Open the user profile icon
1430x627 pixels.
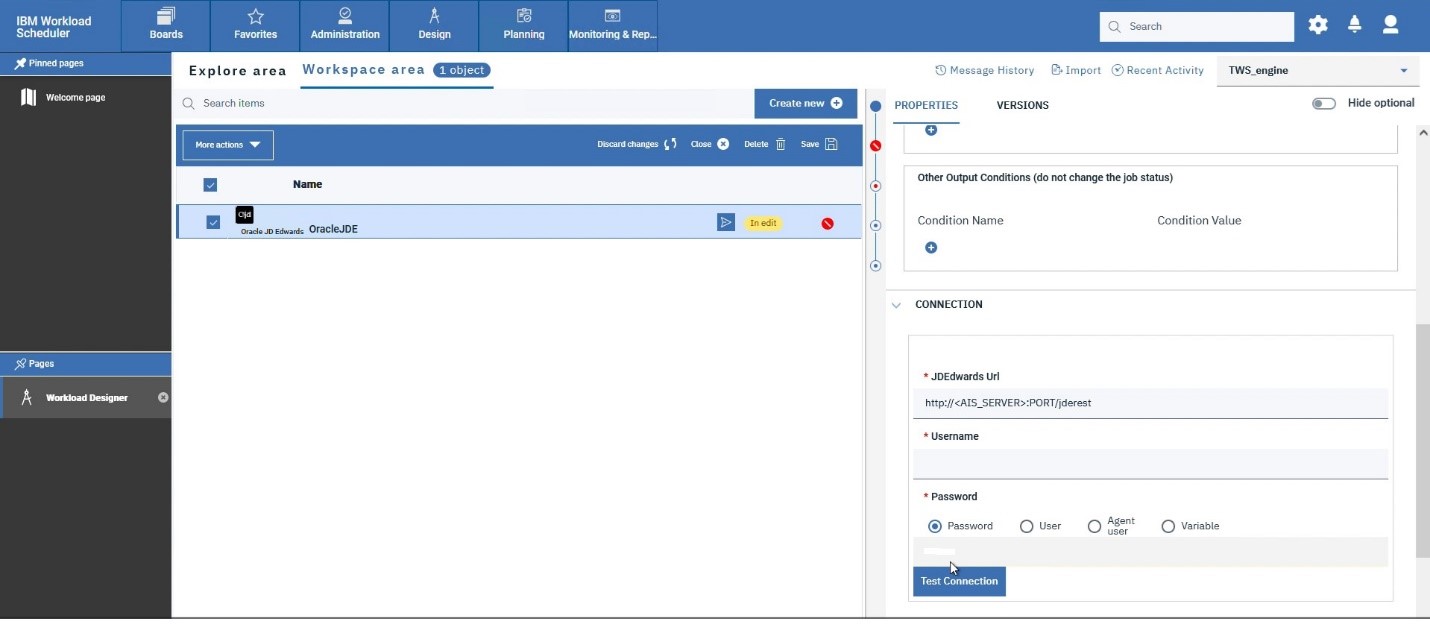coord(1390,26)
